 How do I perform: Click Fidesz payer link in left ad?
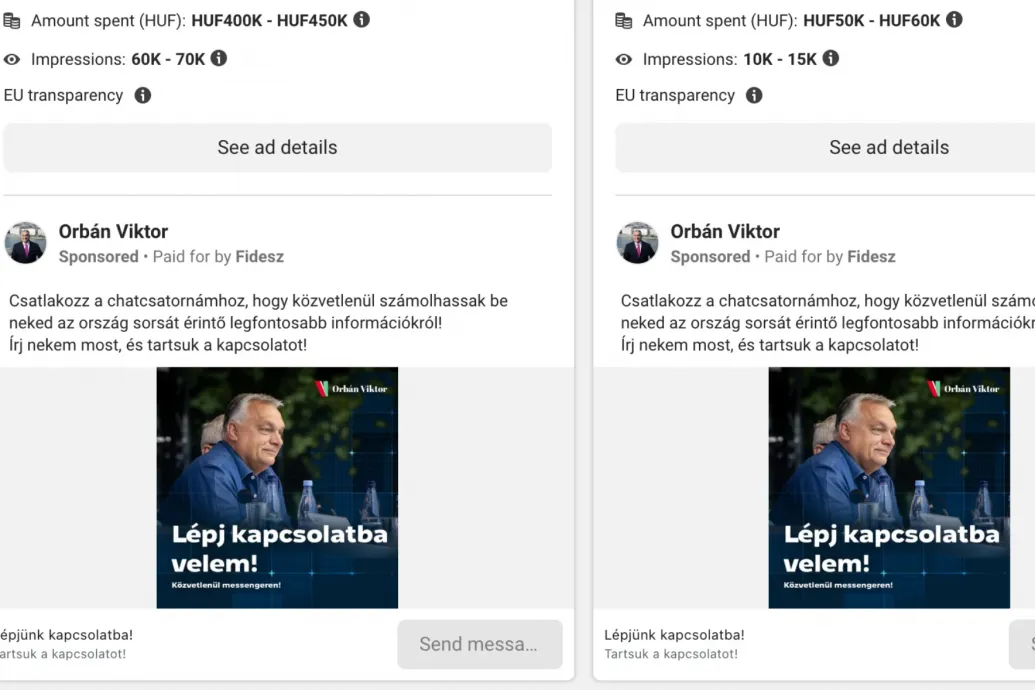click(259, 257)
